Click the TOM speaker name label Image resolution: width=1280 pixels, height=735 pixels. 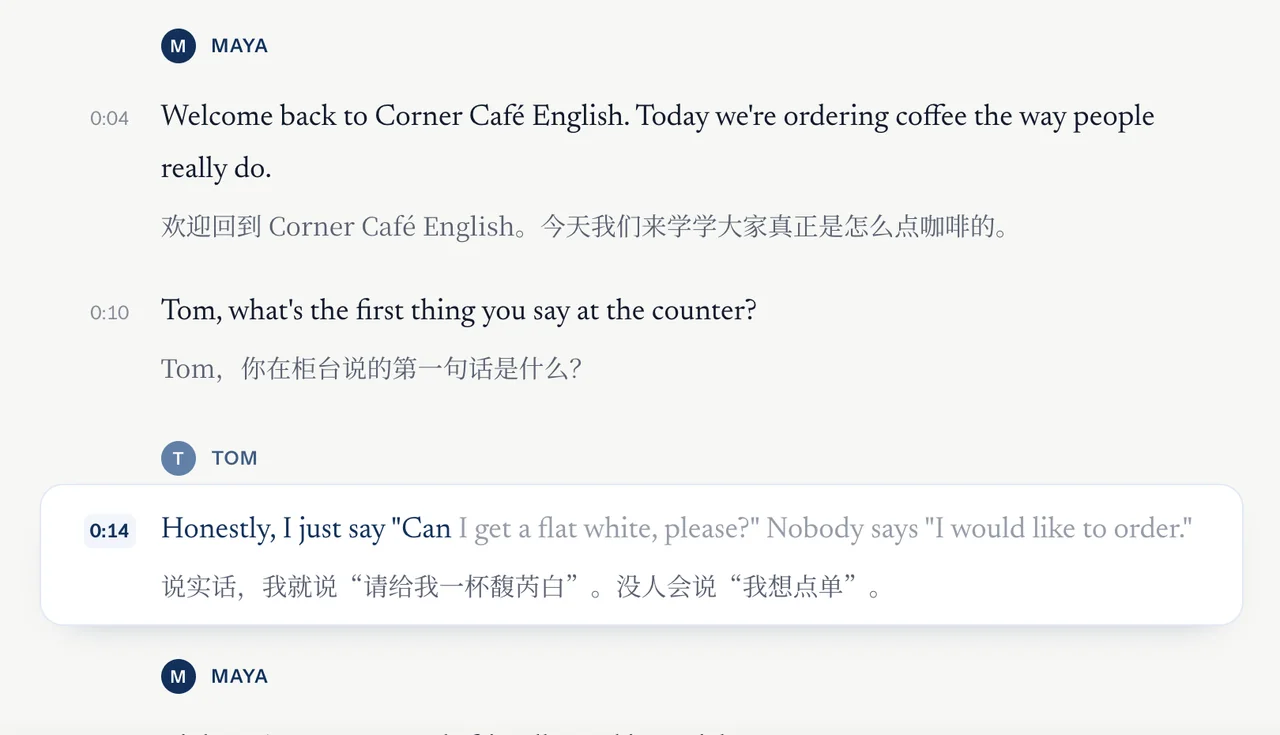pos(234,458)
